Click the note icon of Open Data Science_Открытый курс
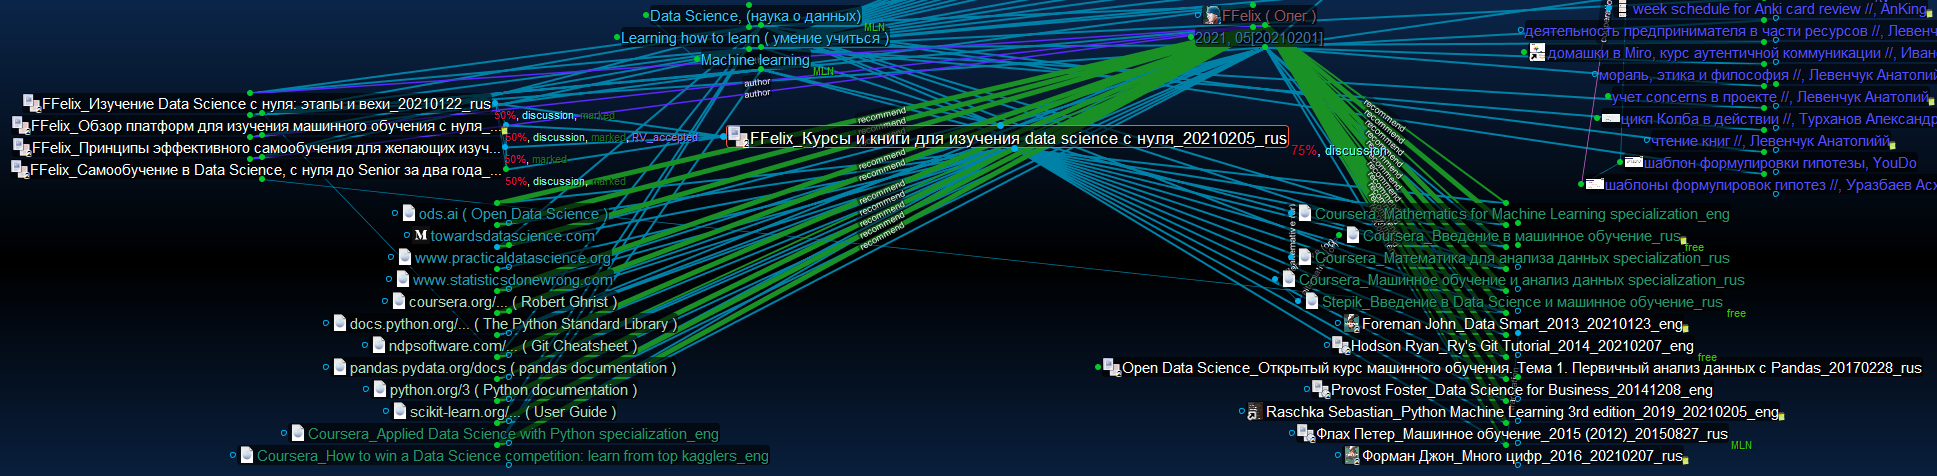This screenshot has width=1937, height=476. (1112, 367)
